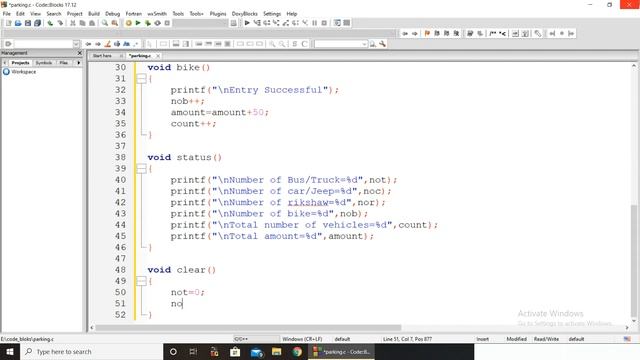
Task: Click the Rebuild icon
Action: (158, 23)
